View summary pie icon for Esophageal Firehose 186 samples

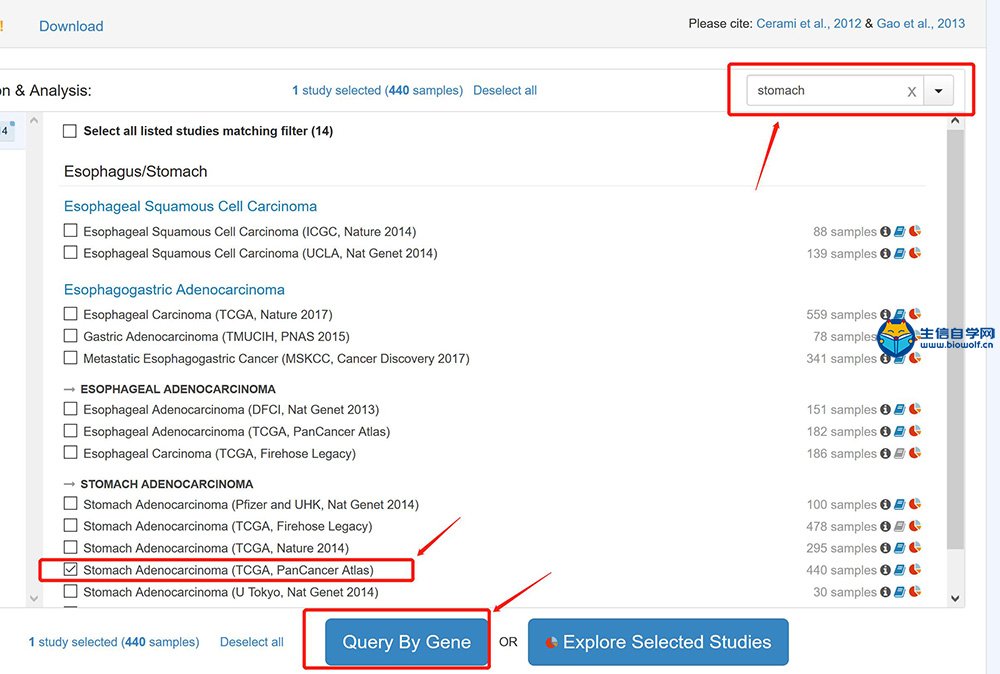point(915,453)
